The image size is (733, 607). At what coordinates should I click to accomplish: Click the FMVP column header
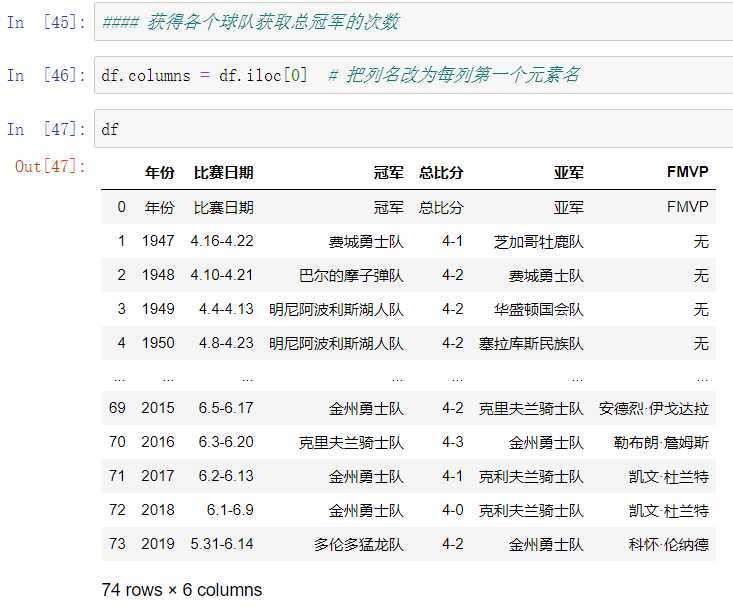point(687,172)
